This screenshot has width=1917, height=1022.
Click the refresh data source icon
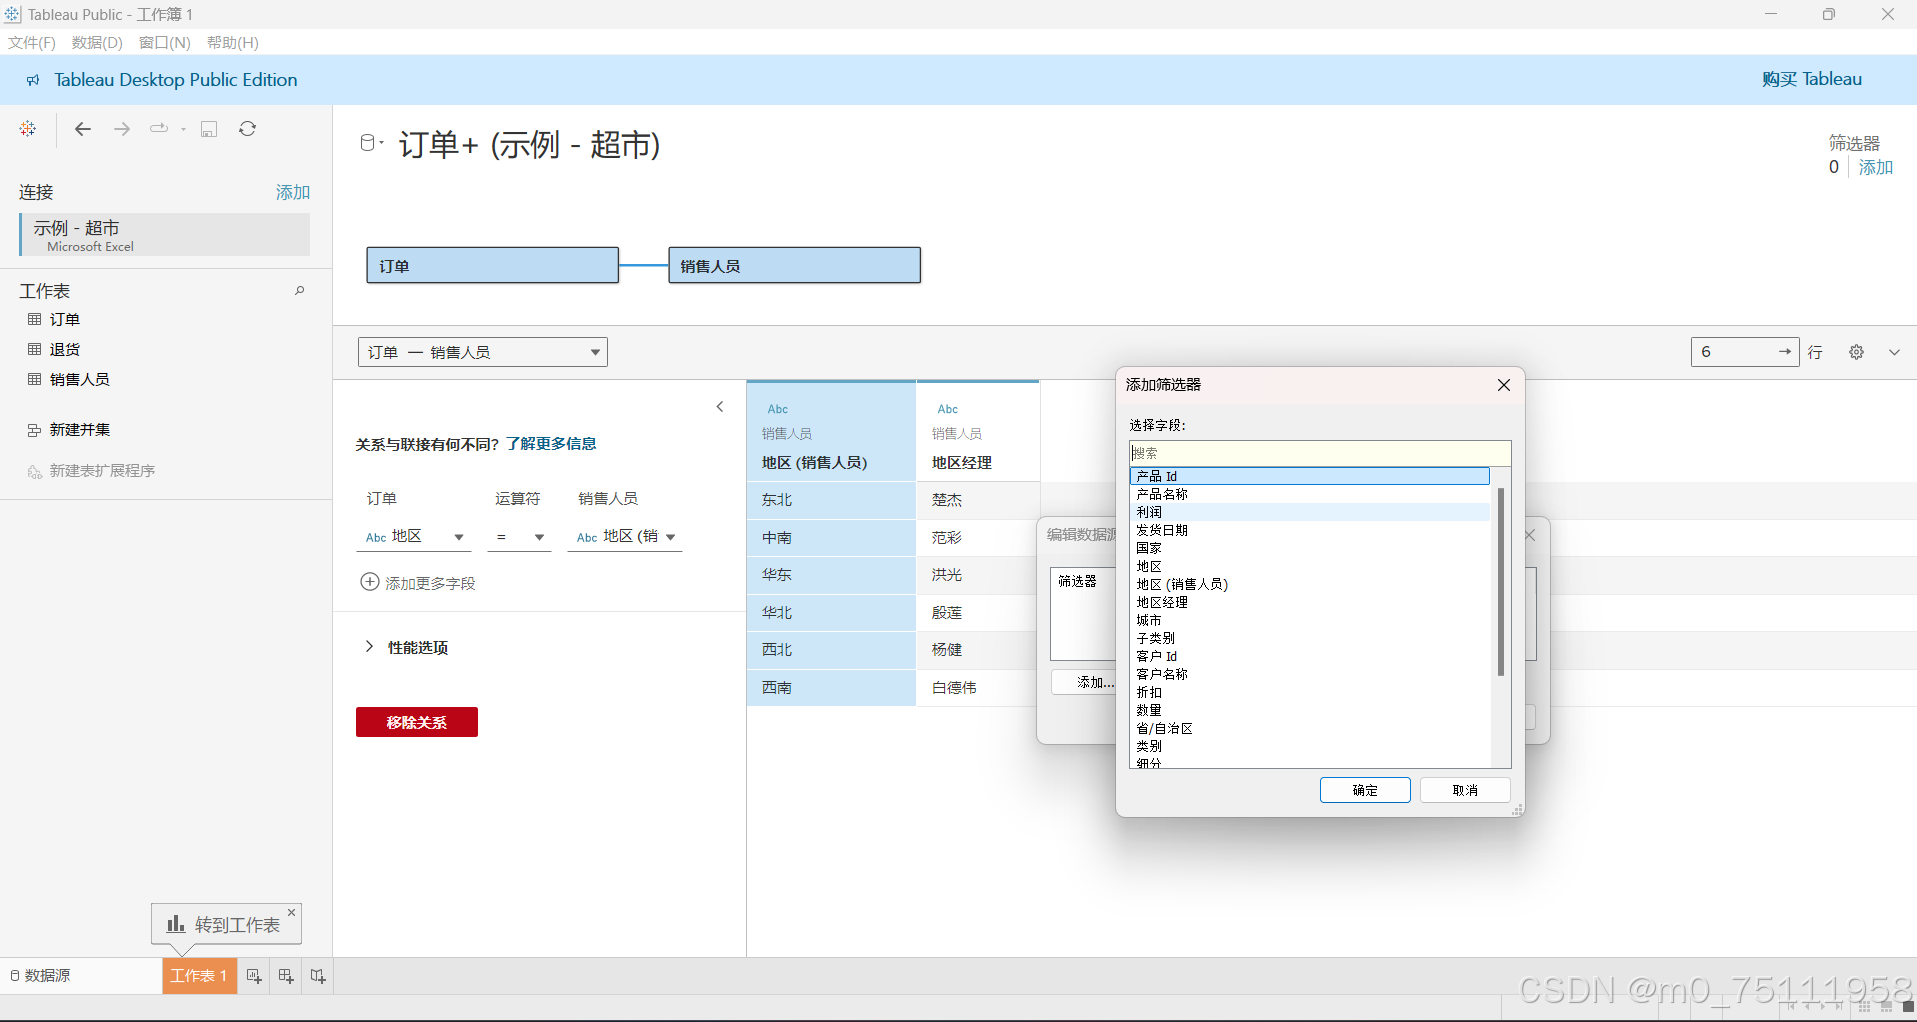point(248,129)
